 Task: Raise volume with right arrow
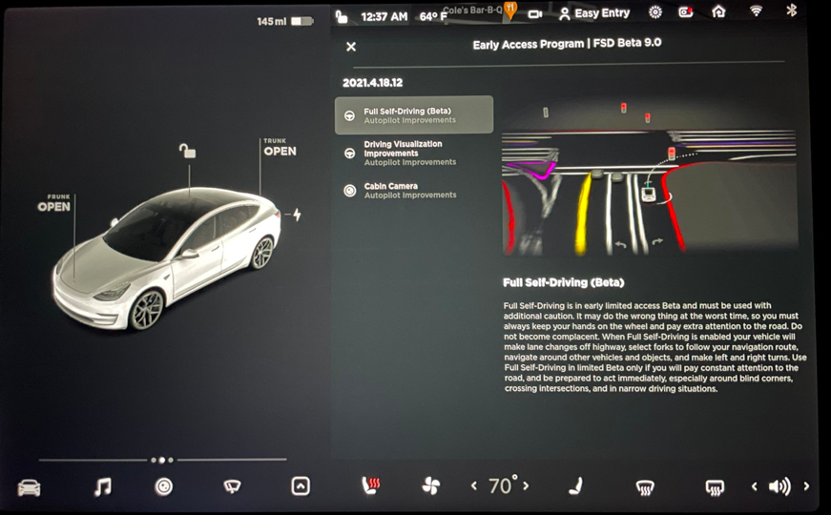tap(807, 486)
